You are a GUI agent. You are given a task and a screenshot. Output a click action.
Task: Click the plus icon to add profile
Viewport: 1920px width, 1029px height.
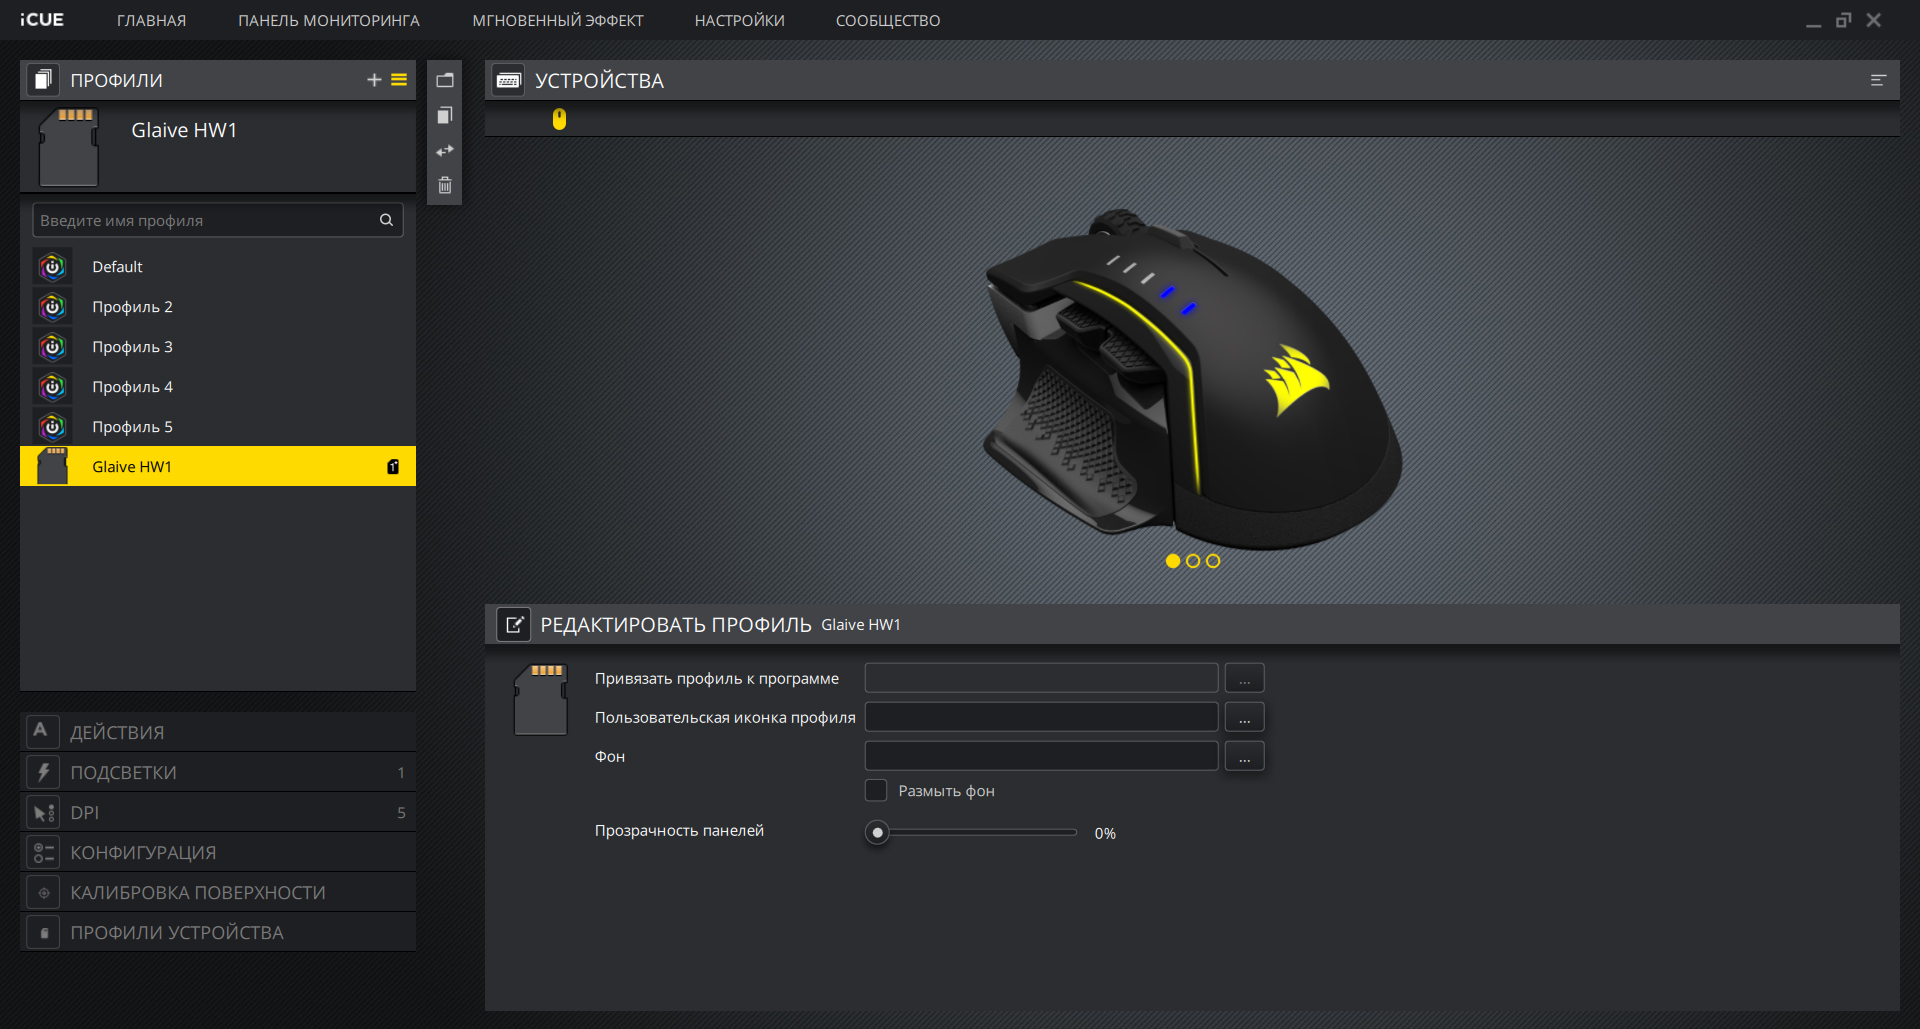374,80
